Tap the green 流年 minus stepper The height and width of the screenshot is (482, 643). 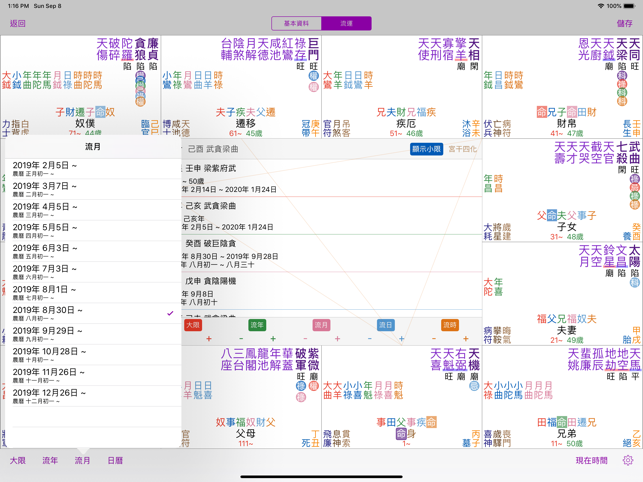tap(241, 339)
